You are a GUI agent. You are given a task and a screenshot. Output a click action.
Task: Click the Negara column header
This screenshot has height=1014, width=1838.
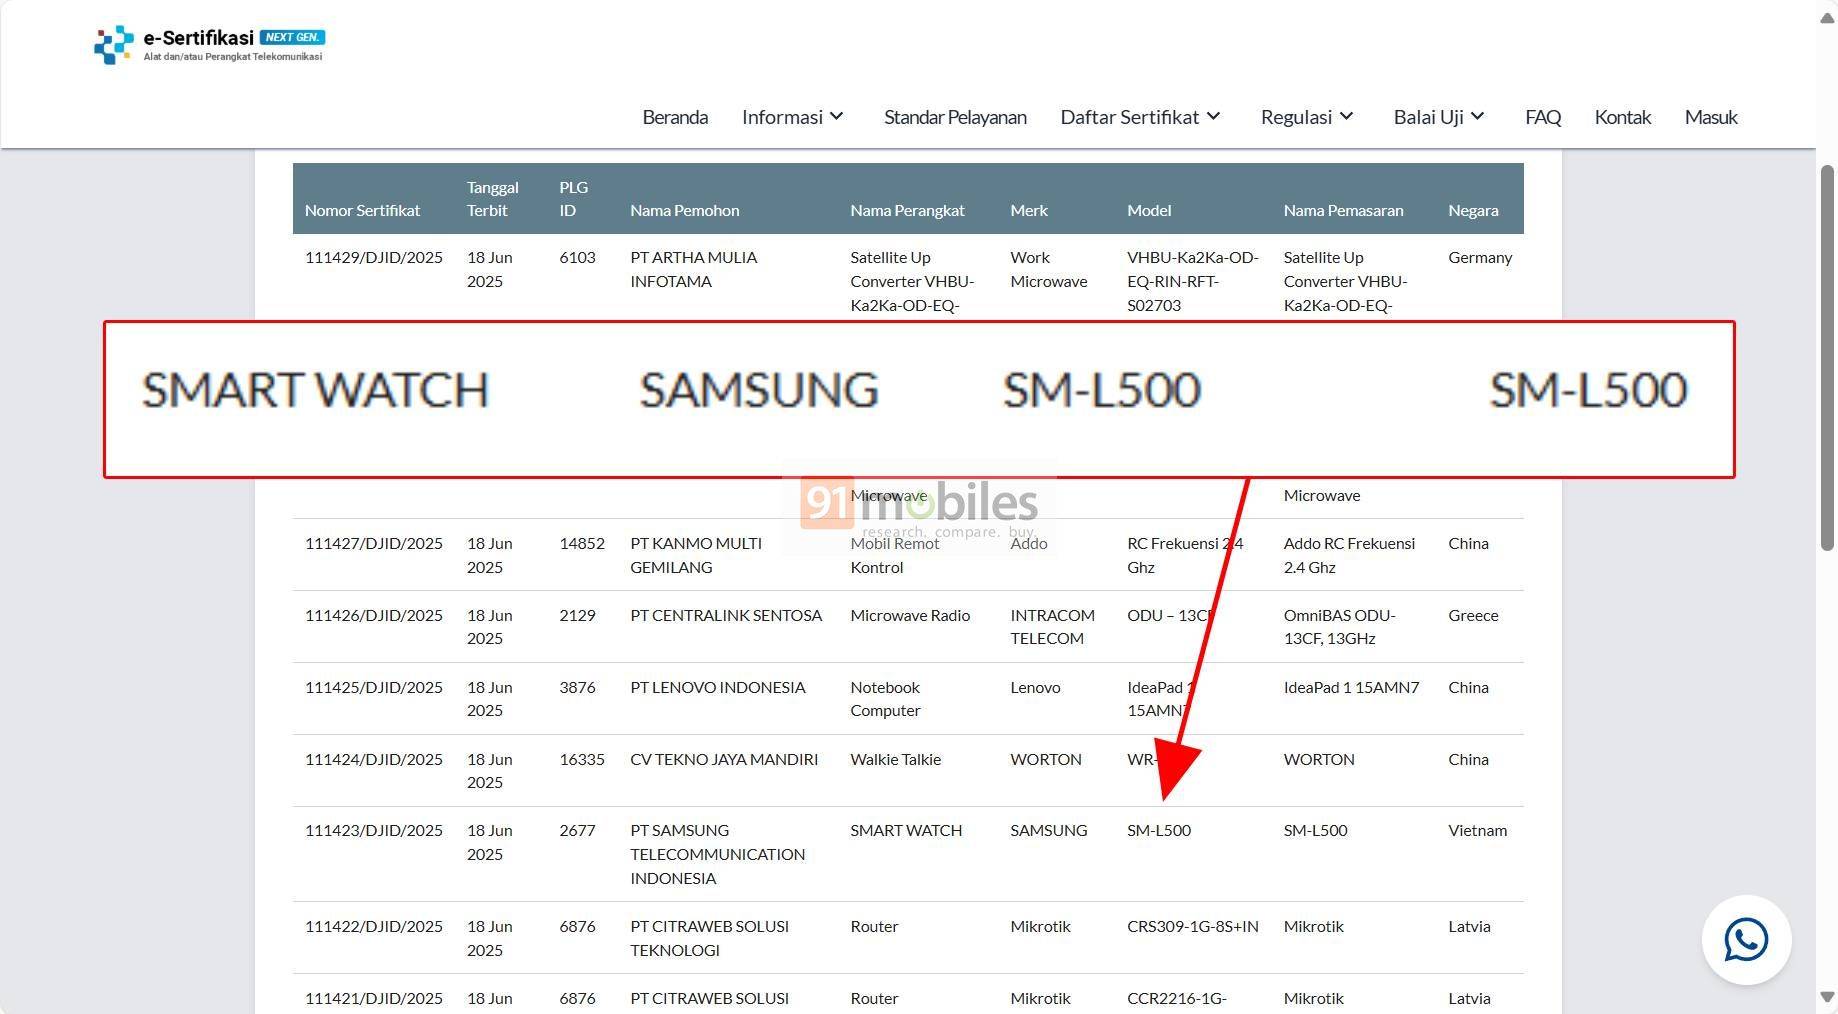pyautogui.click(x=1473, y=210)
